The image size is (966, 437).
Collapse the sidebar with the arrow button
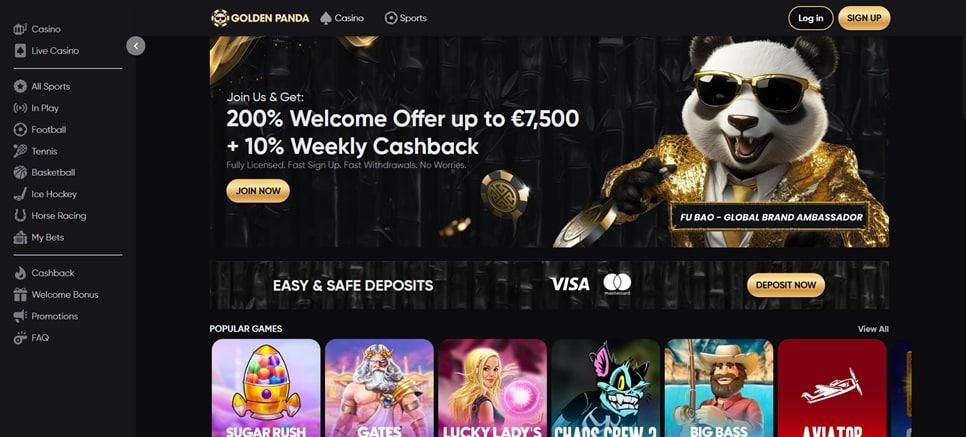tap(136, 46)
